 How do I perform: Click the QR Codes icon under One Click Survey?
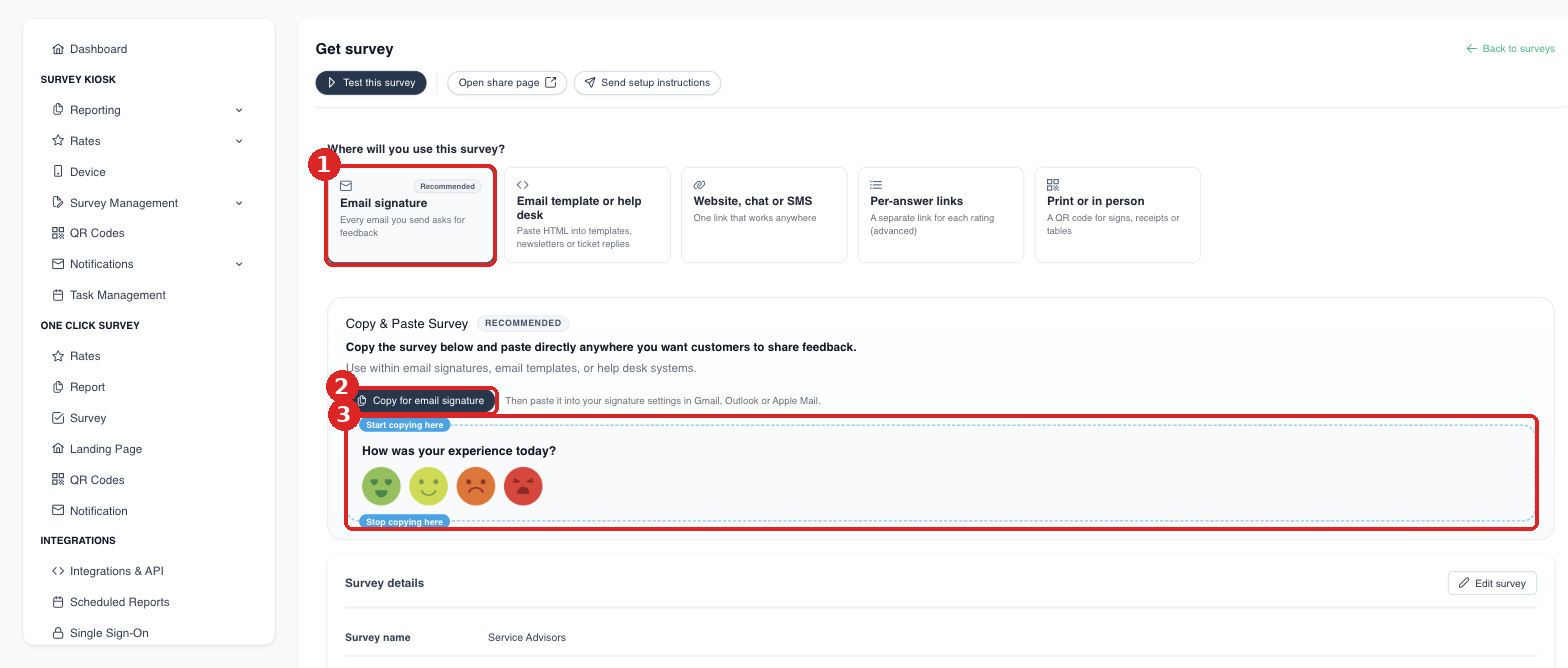pos(58,480)
